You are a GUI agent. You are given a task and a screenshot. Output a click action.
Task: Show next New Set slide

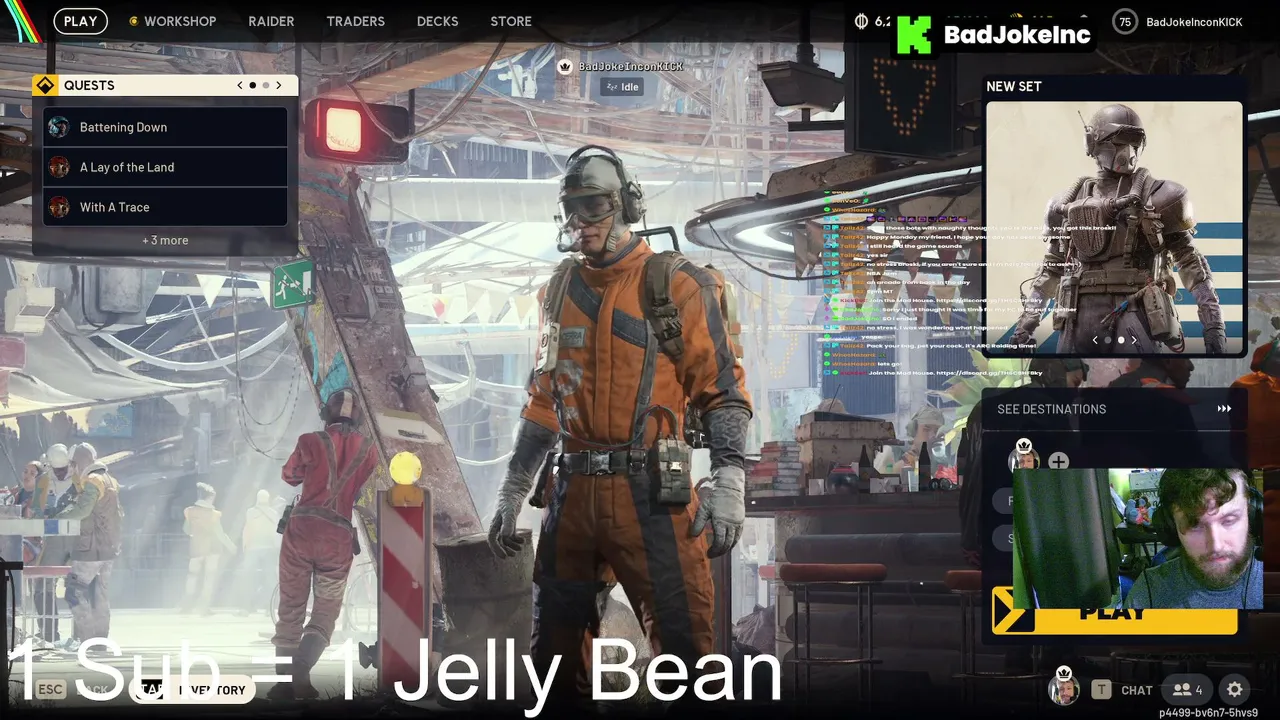[1134, 340]
